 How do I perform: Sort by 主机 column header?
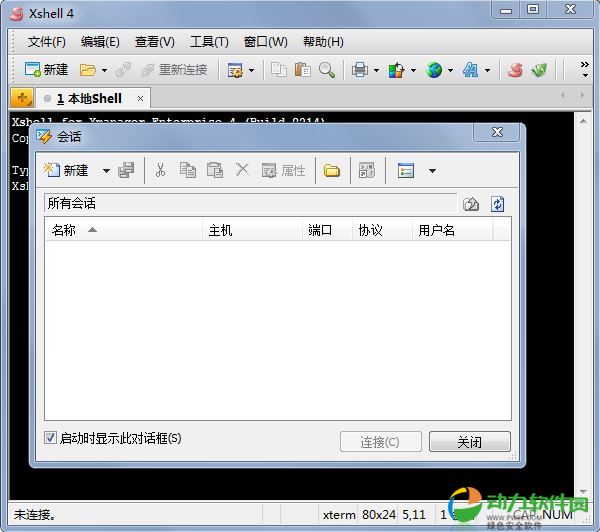pos(253,230)
